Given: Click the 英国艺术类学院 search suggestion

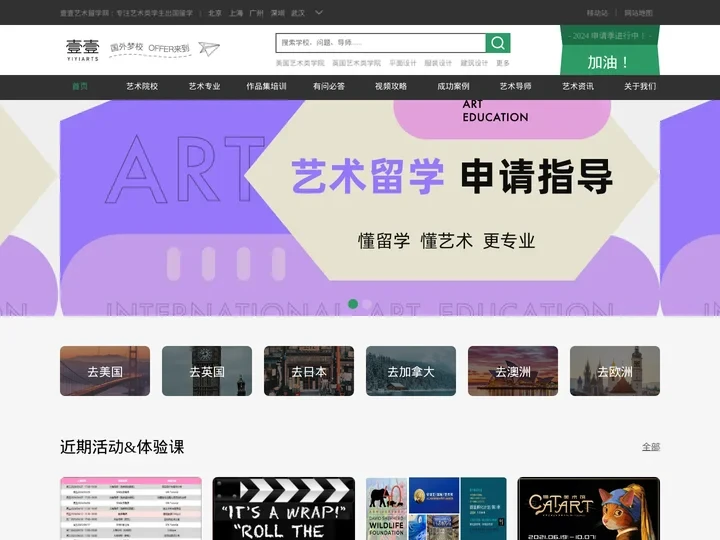Looking at the screenshot, I should point(356,63).
